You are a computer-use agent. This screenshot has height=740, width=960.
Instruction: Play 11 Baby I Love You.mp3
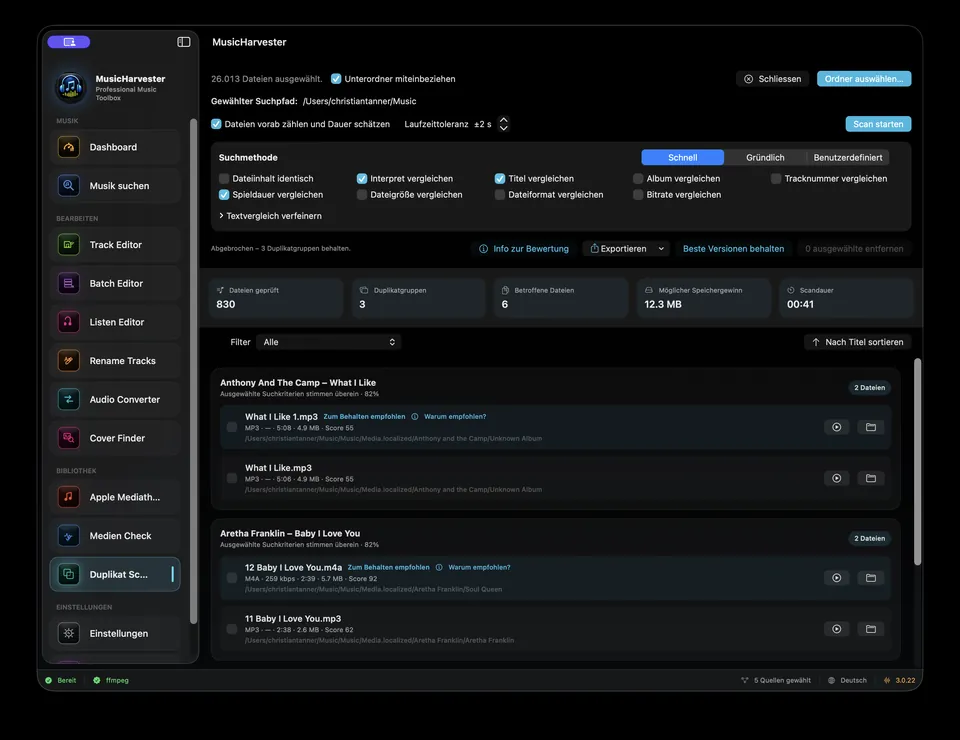tap(836, 629)
